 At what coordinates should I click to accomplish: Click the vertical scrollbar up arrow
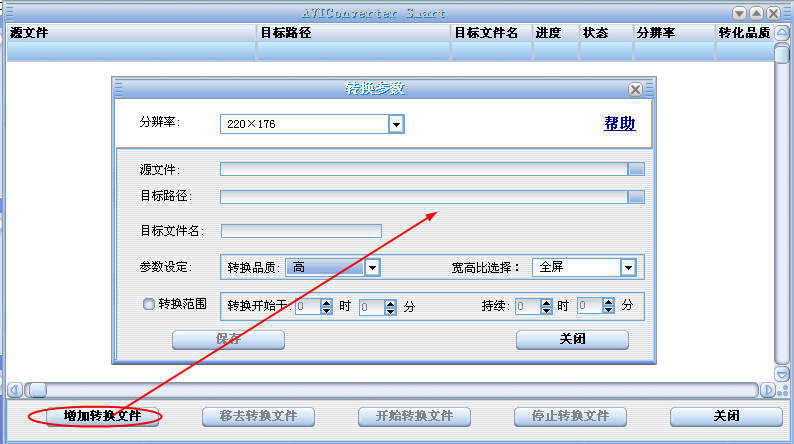(x=782, y=34)
